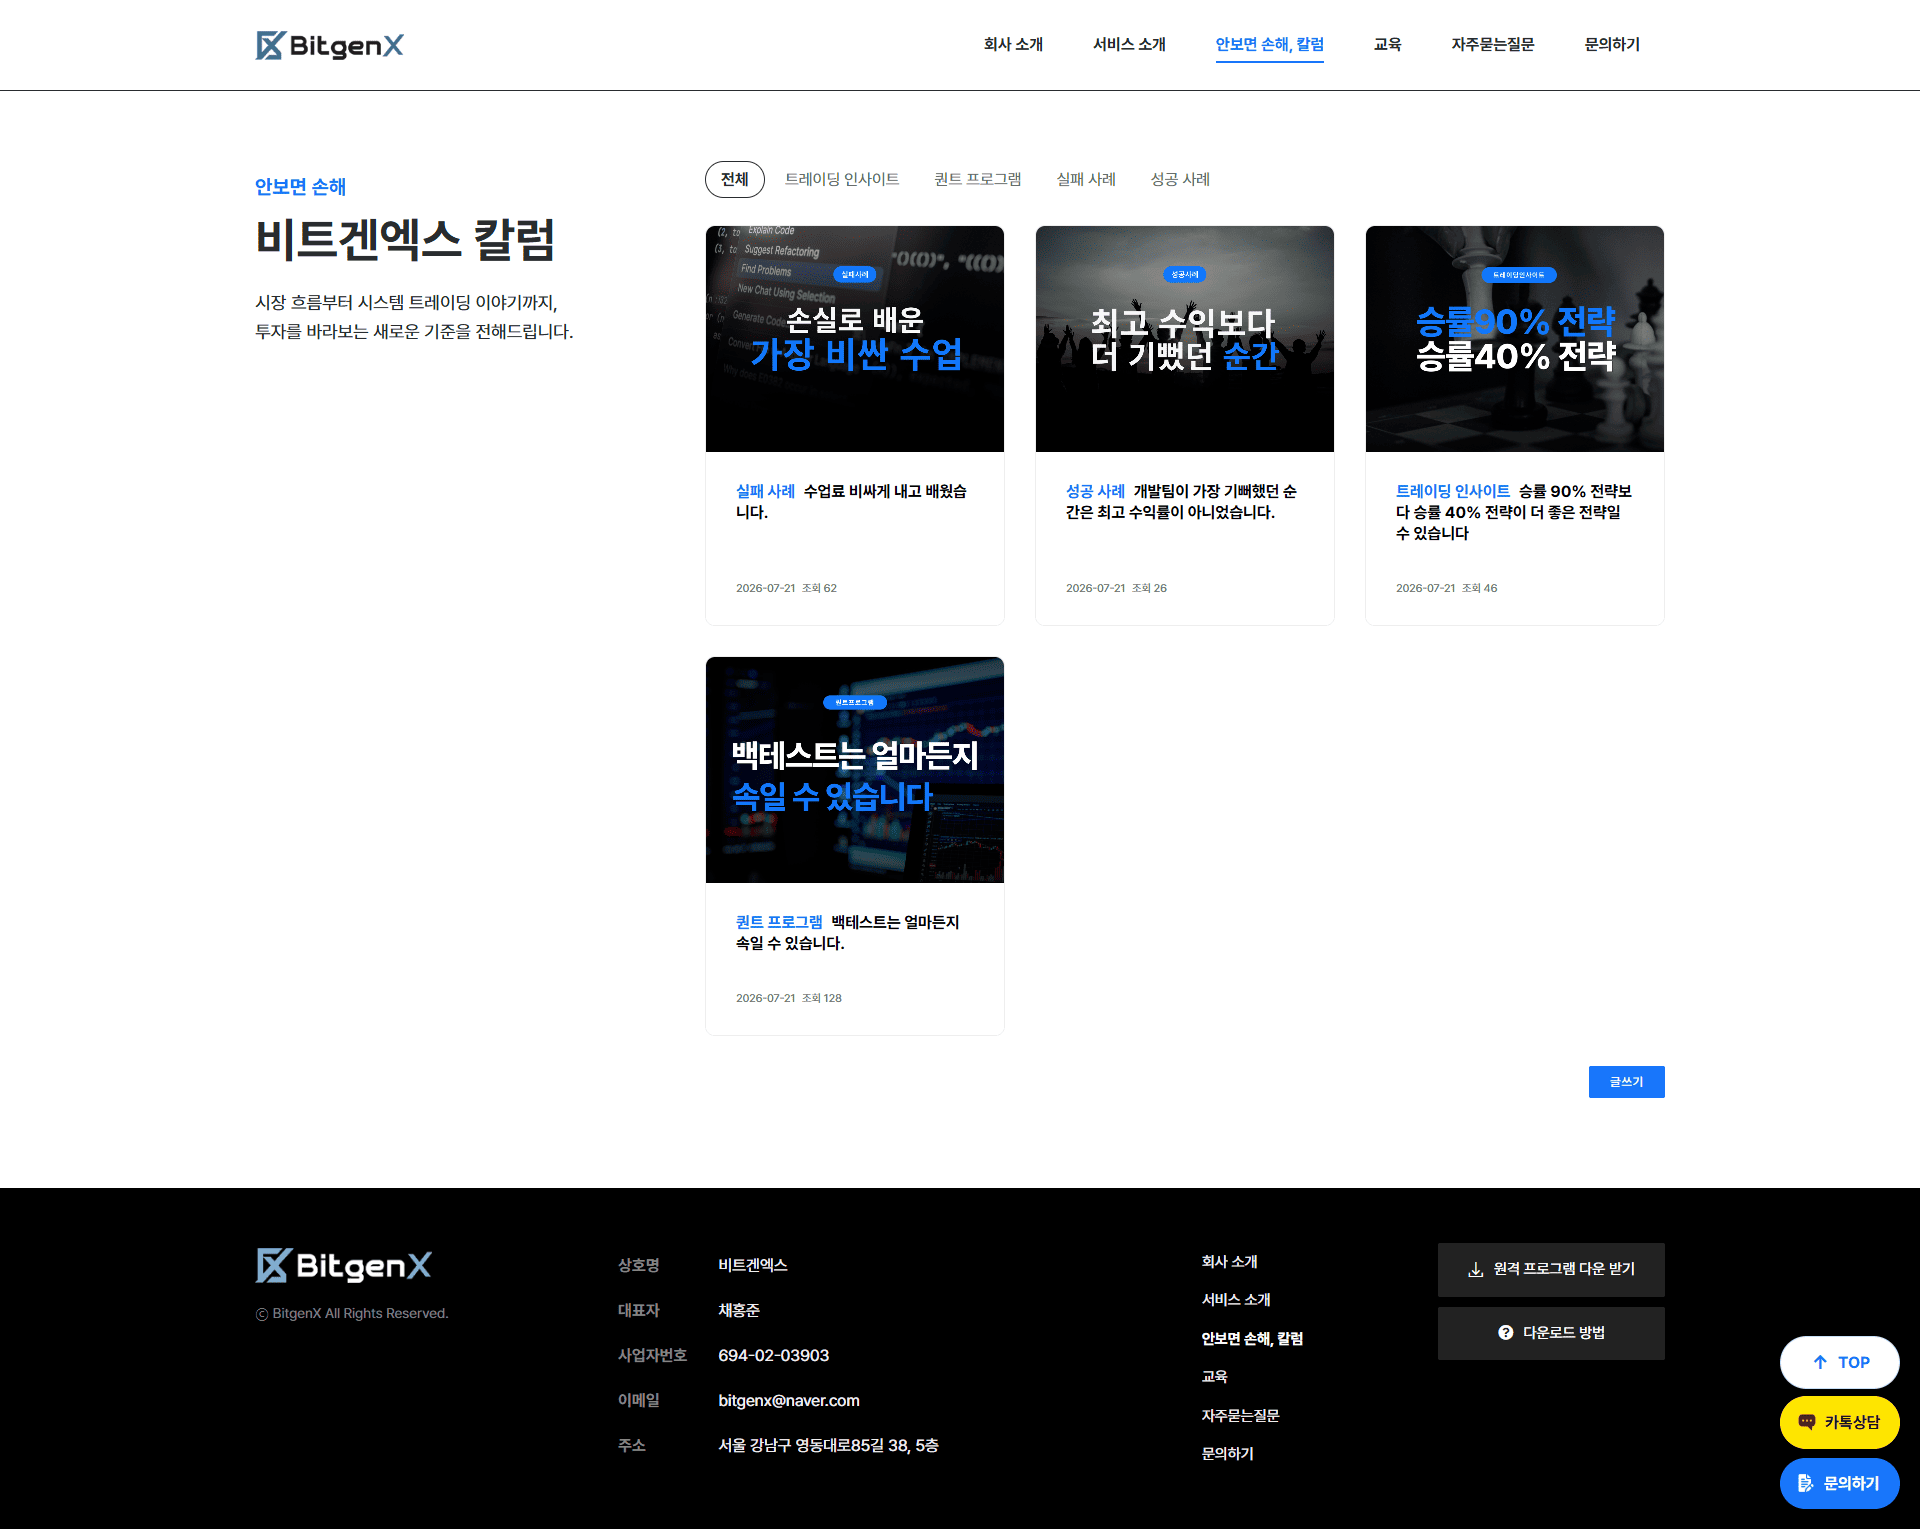Click footer link 문의하기
The image size is (1920, 1529).
click(x=1227, y=1453)
